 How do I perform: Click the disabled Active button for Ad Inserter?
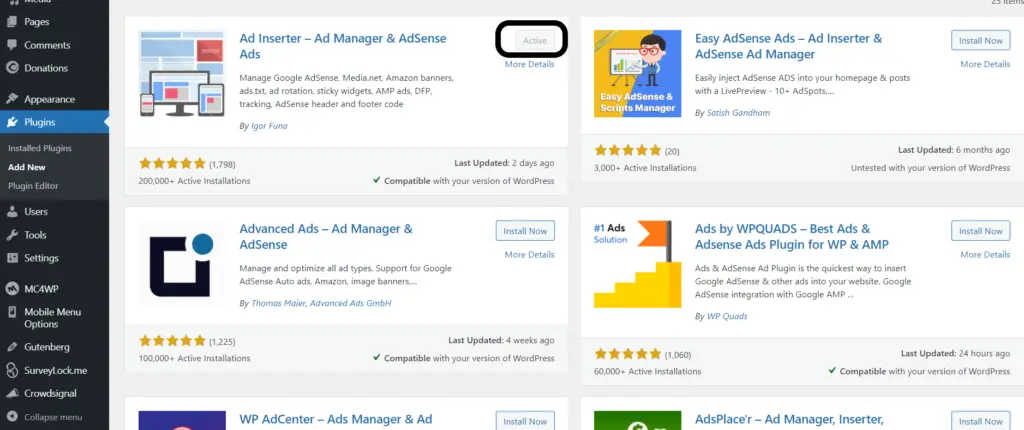(534, 41)
